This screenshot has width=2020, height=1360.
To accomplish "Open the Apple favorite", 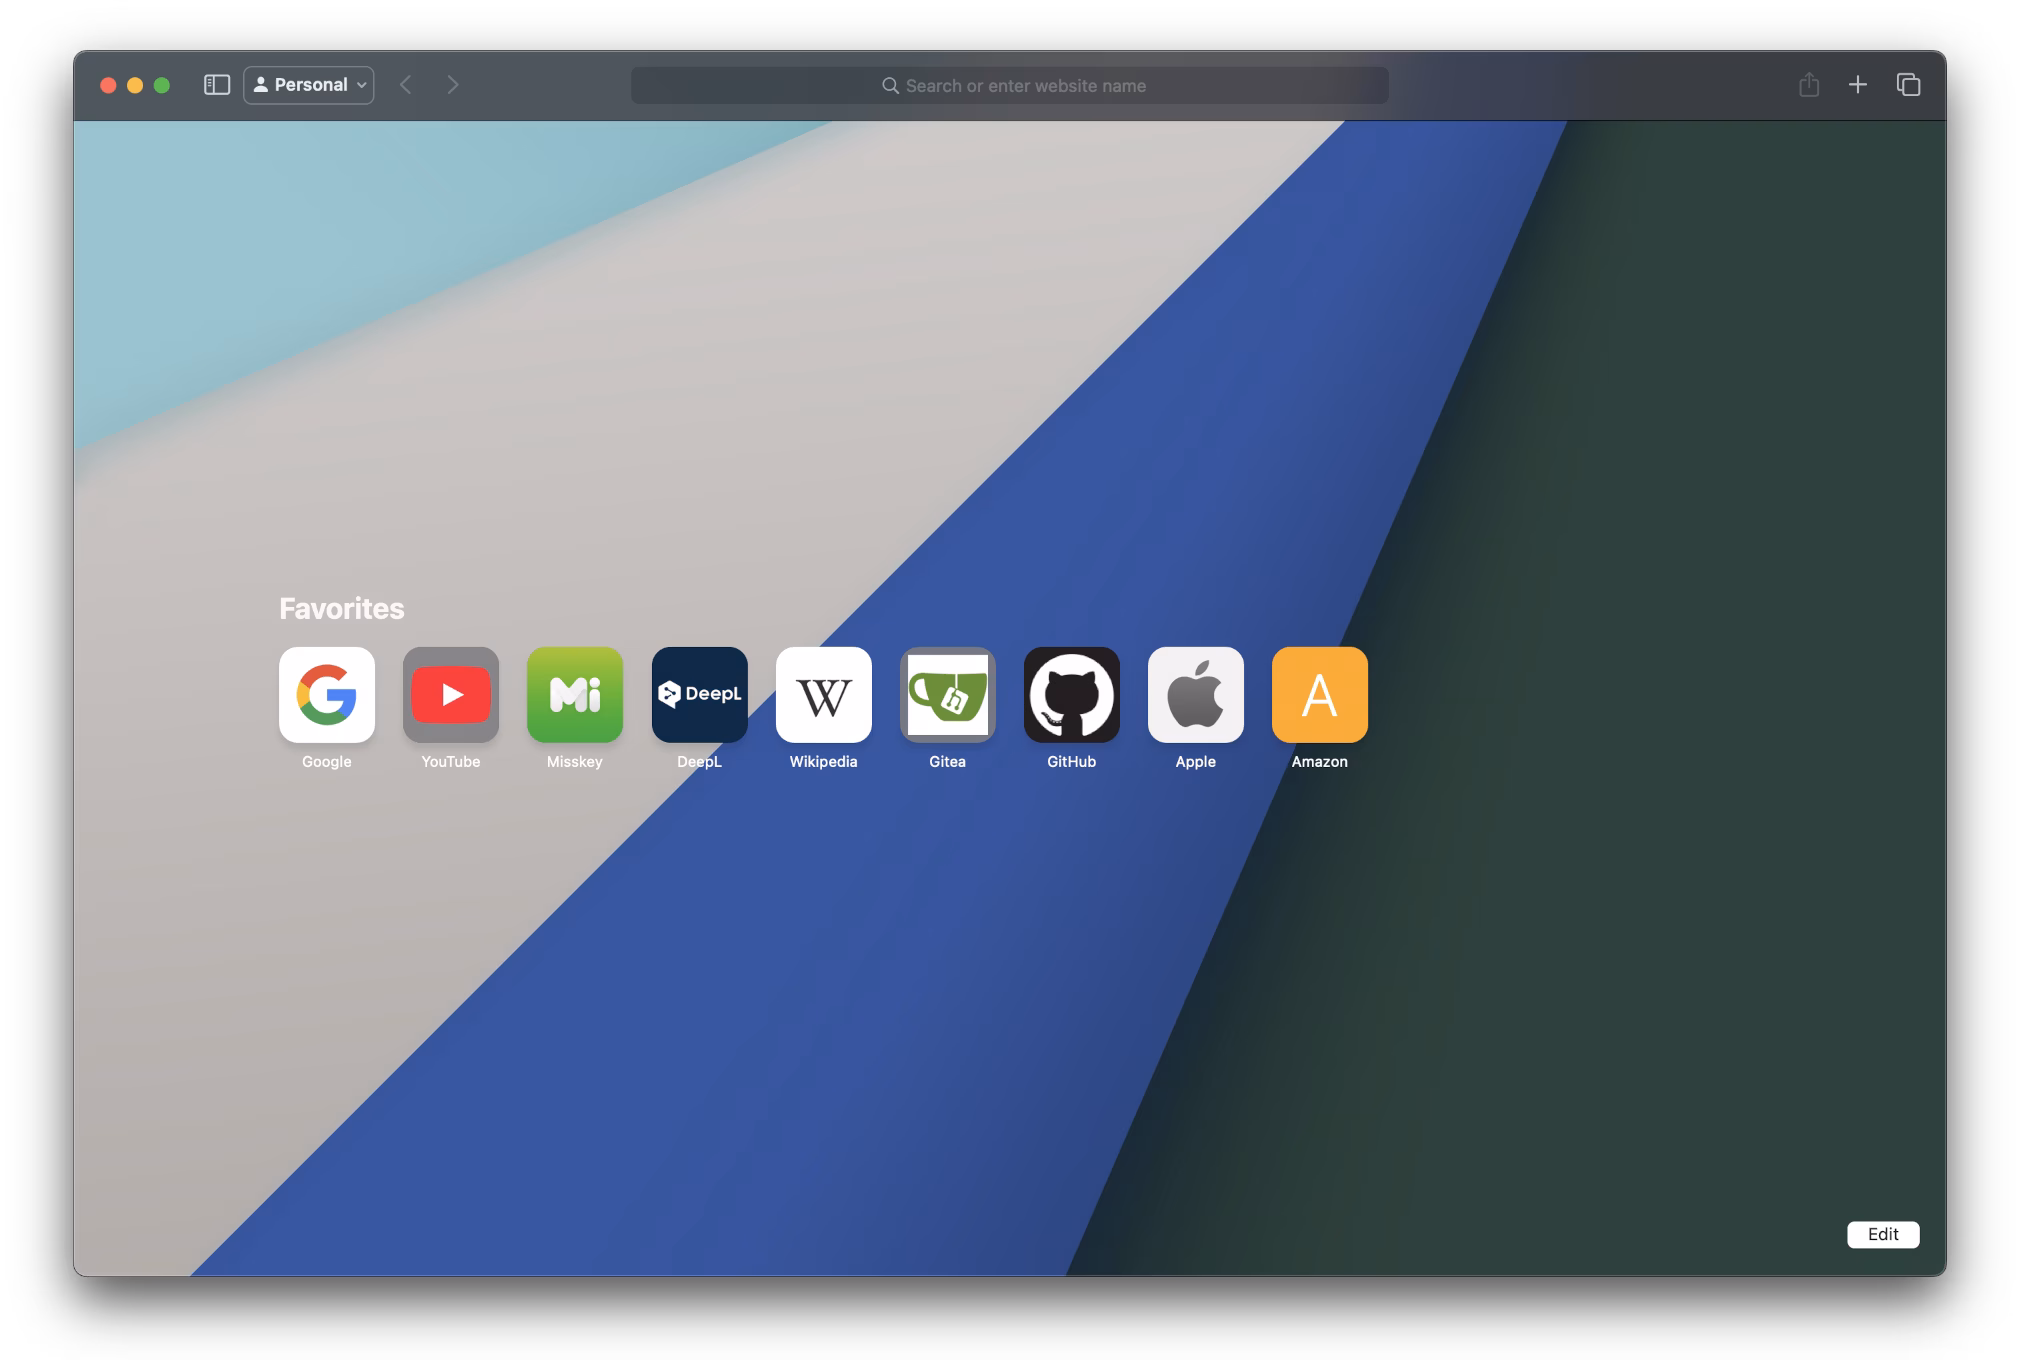I will pos(1196,695).
